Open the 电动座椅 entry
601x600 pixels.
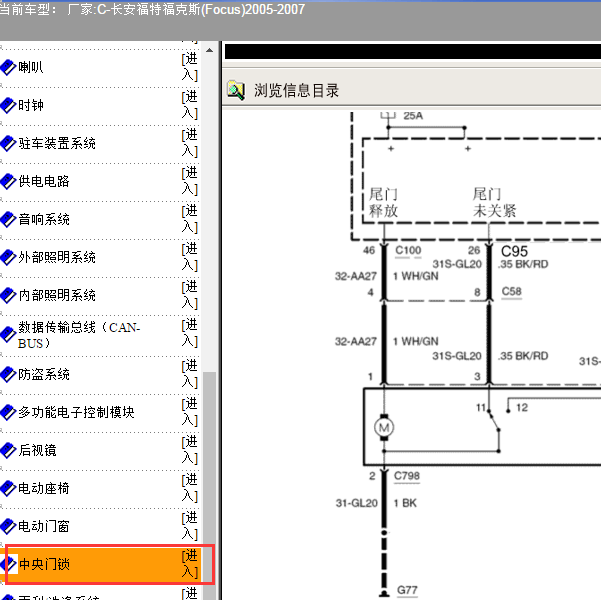tap(44, 488)
